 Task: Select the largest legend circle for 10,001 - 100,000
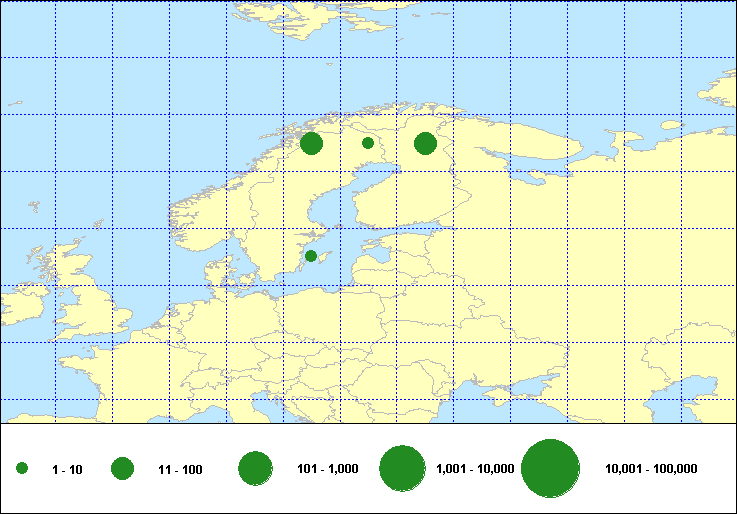pyautogui.click(x=551, y=469)
